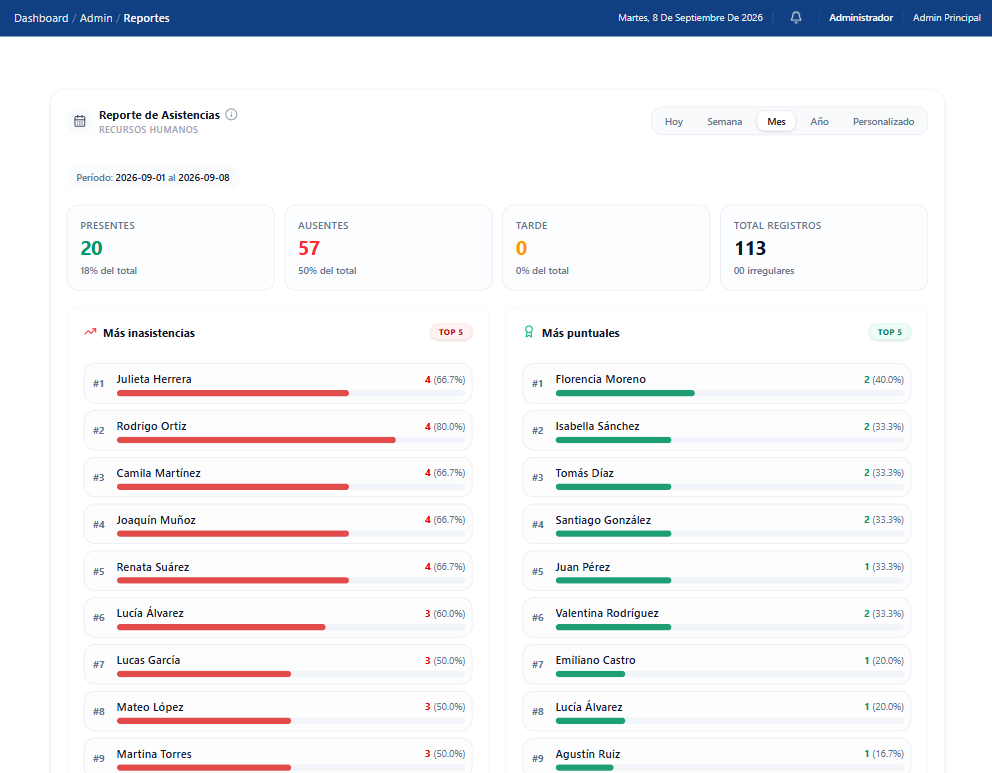Click the Más inasistencias heading
Viewport: 992px width, 773px height.
(x=149, y=333)
